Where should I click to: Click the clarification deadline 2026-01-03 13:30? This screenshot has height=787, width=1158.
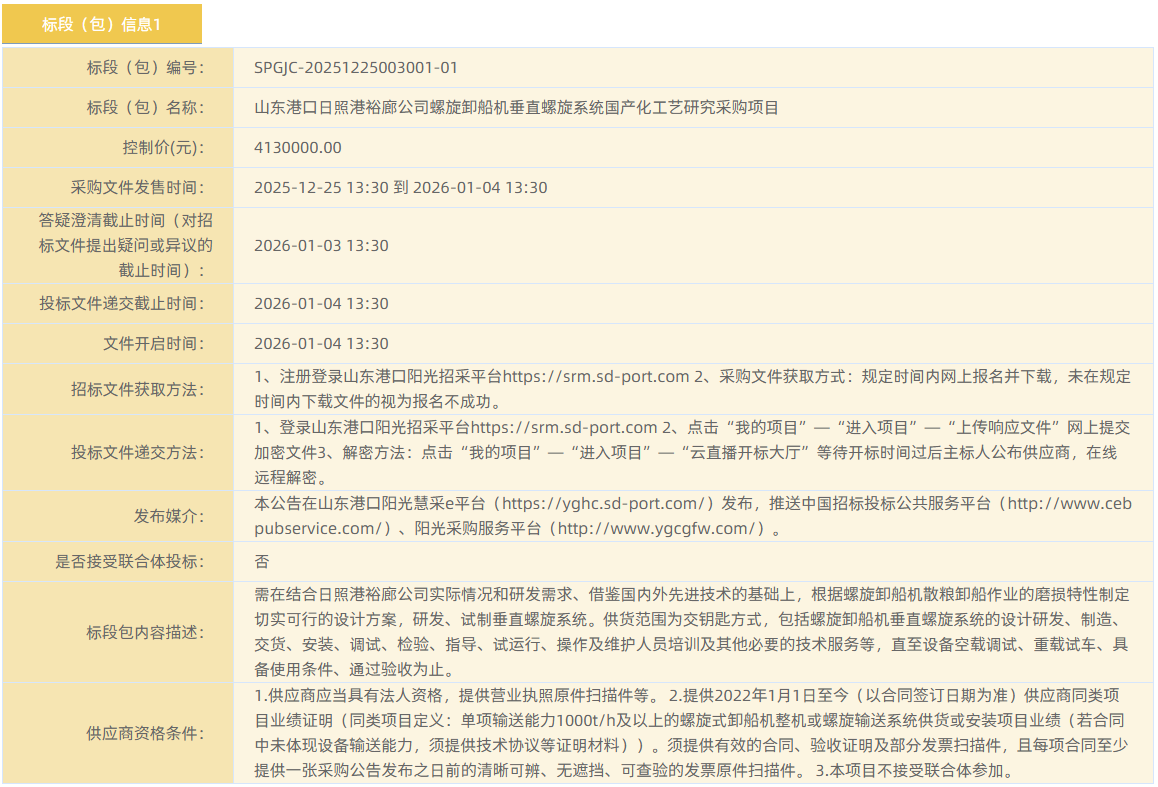321,246
